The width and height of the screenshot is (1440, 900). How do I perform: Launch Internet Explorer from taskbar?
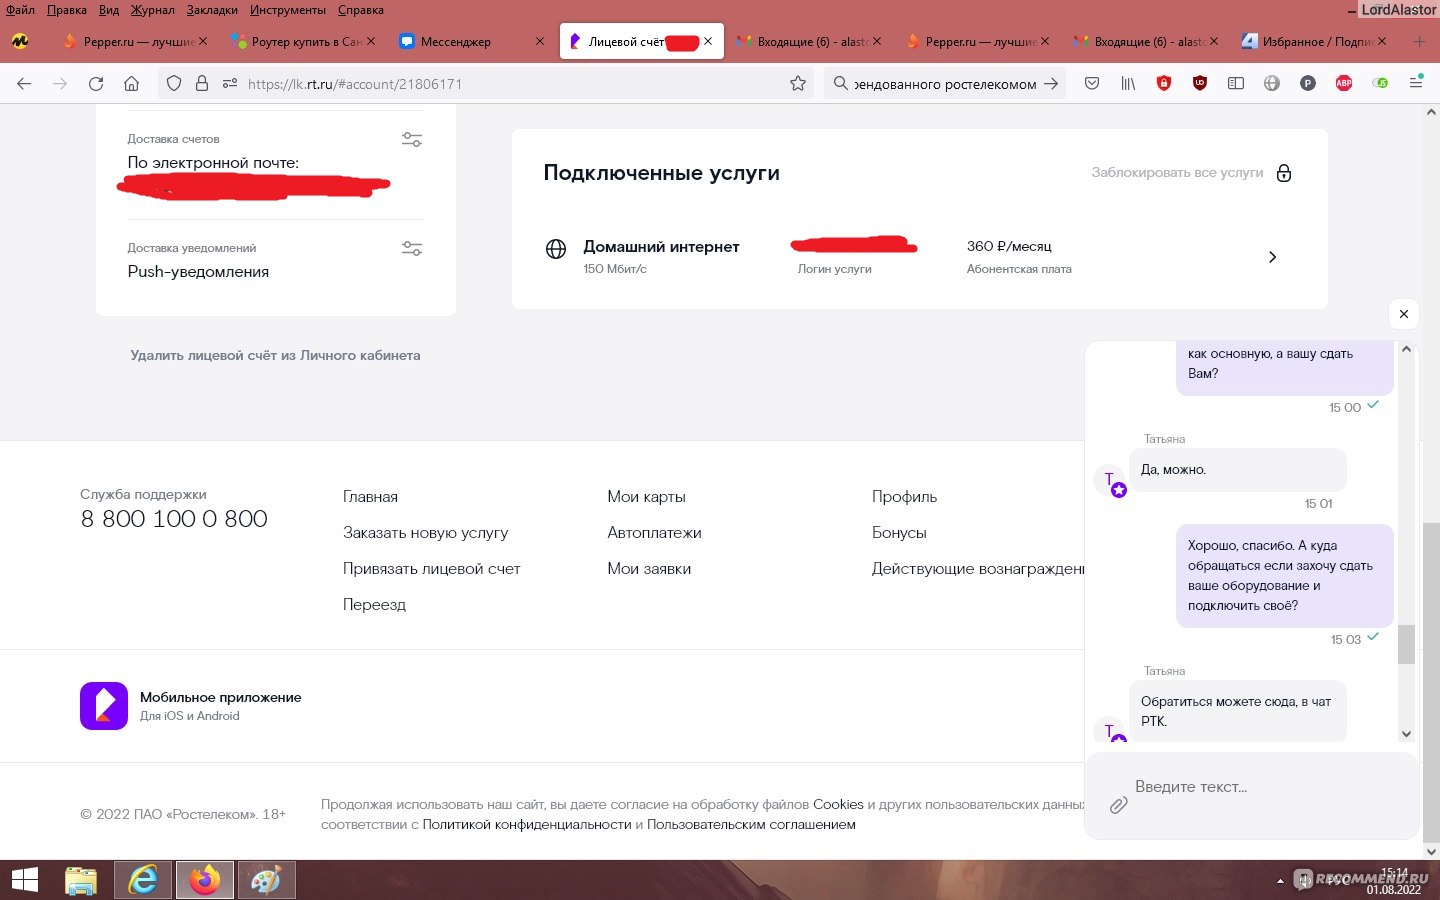pyautogui.click(x=143, y=880)
